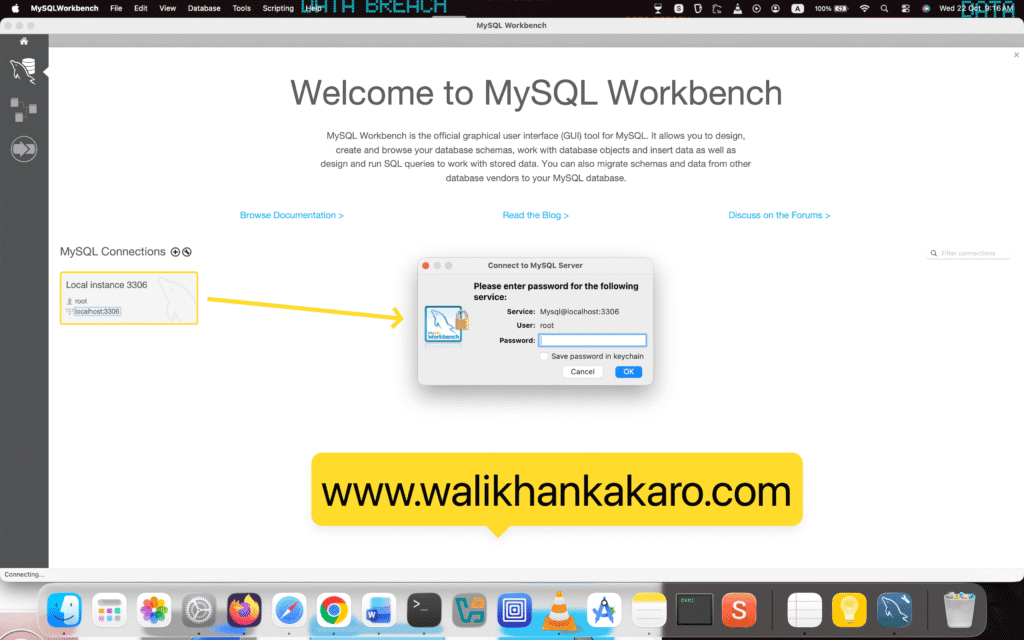Viewport: 1024px width, 640px height.
Task: Click the Browse Documentation link
Action: [291, 214]
